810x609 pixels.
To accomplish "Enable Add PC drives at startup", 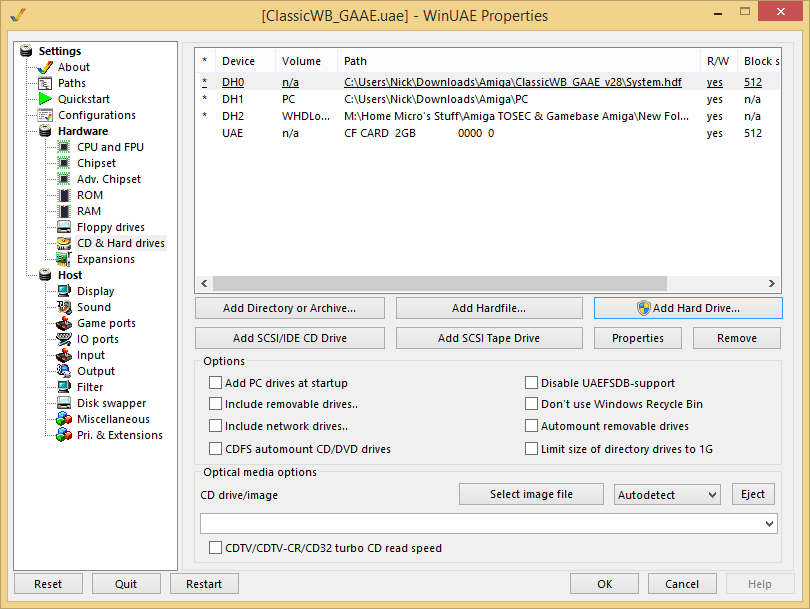I will 215,383.
